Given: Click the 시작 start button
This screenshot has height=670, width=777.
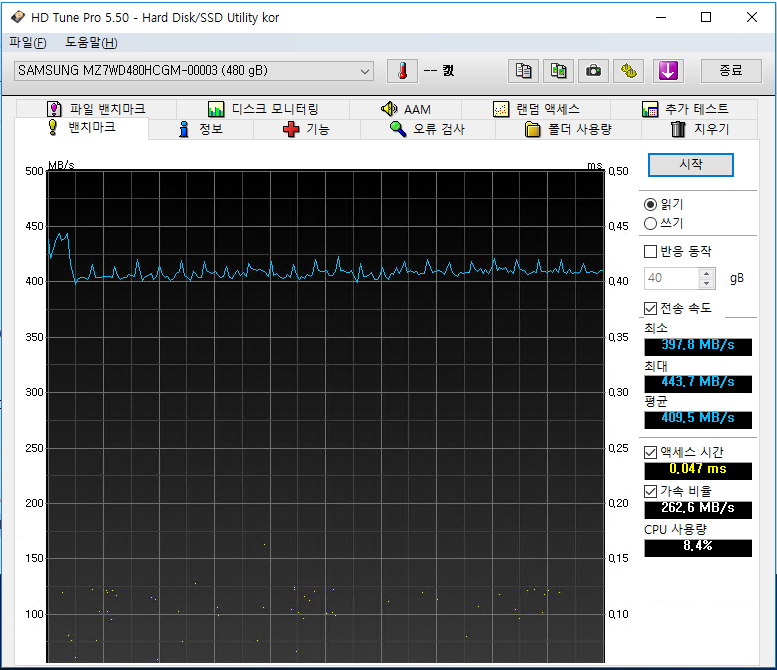Looking at the screenshot, I should coord(691,165).
